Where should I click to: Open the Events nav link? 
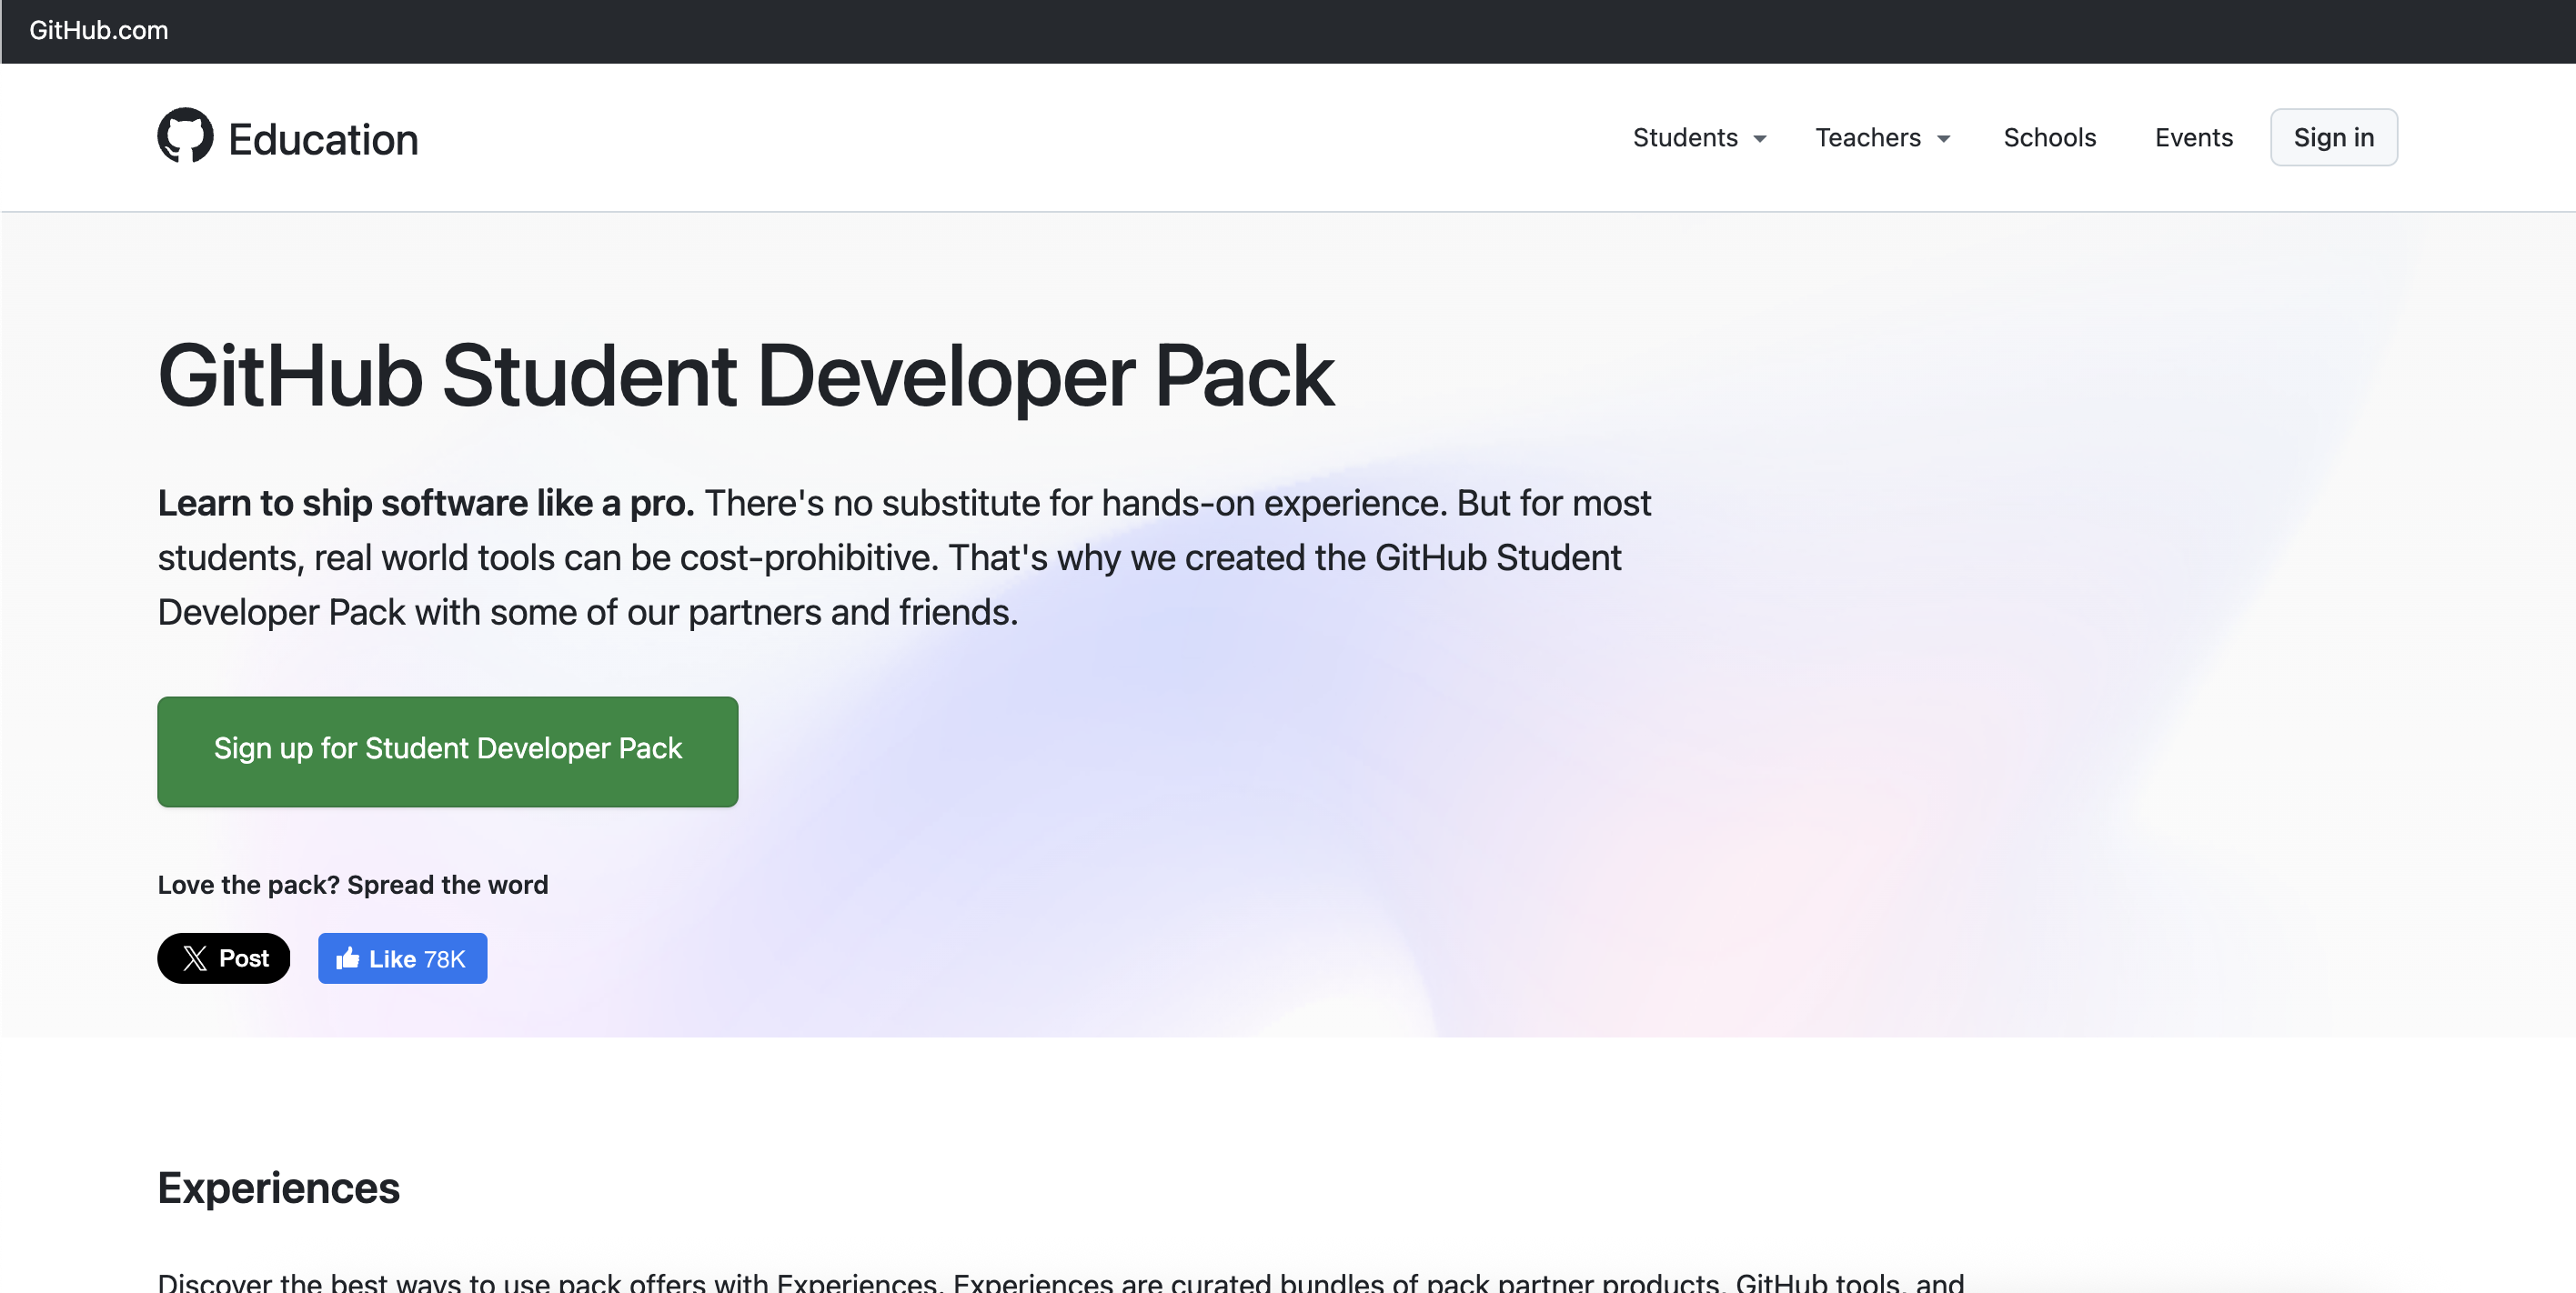tap(2193, 137)
